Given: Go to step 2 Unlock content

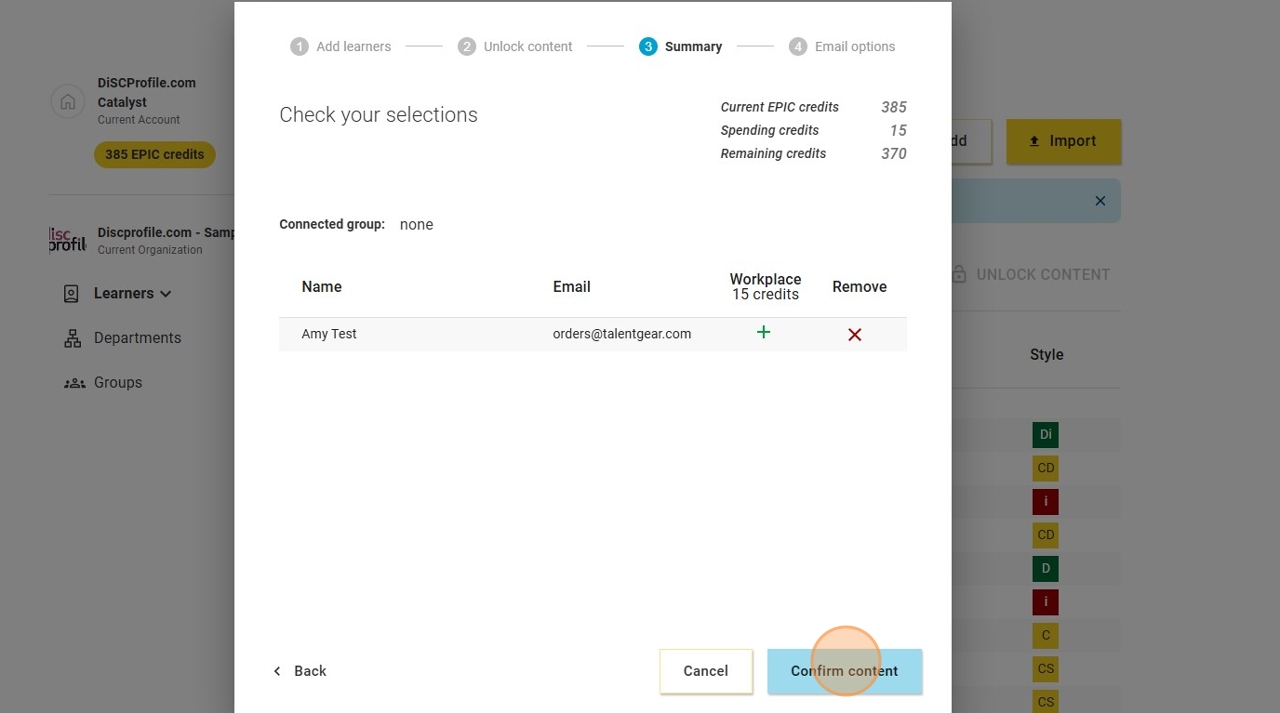Looking at the screenshot, I should point(515,46).
